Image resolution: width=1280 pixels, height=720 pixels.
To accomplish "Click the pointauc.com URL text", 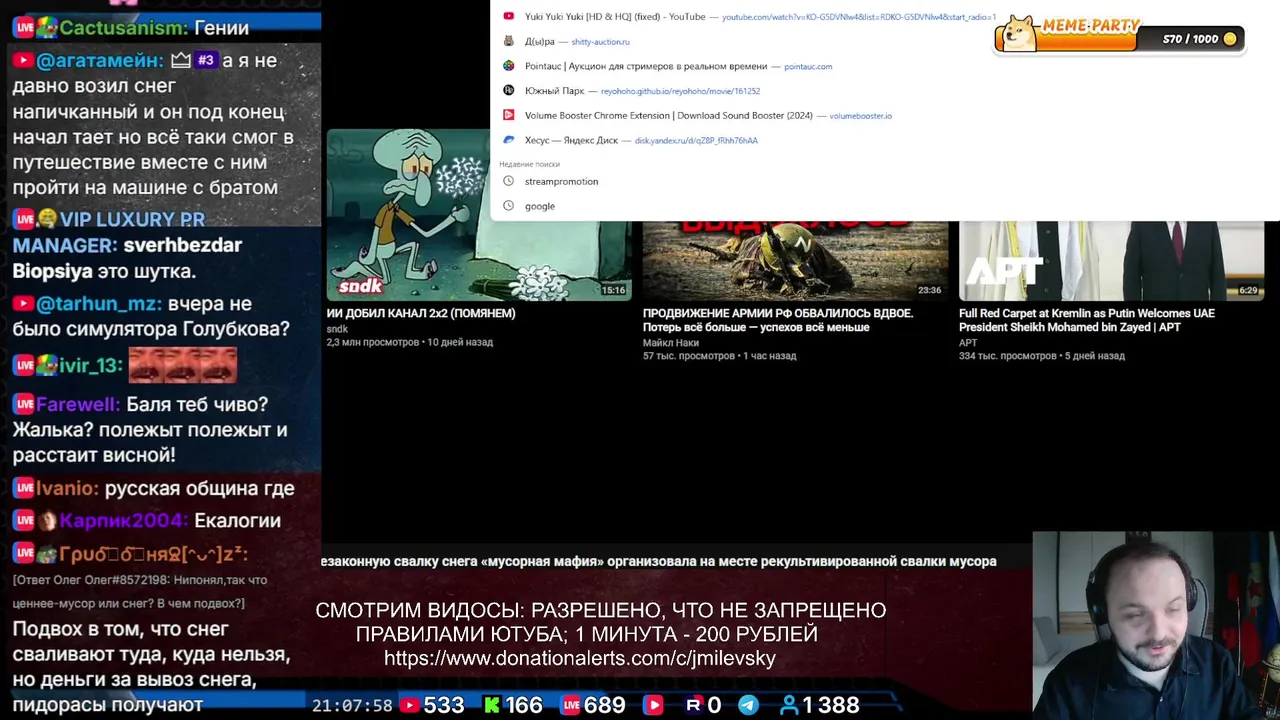I will (x=808, y=66).
